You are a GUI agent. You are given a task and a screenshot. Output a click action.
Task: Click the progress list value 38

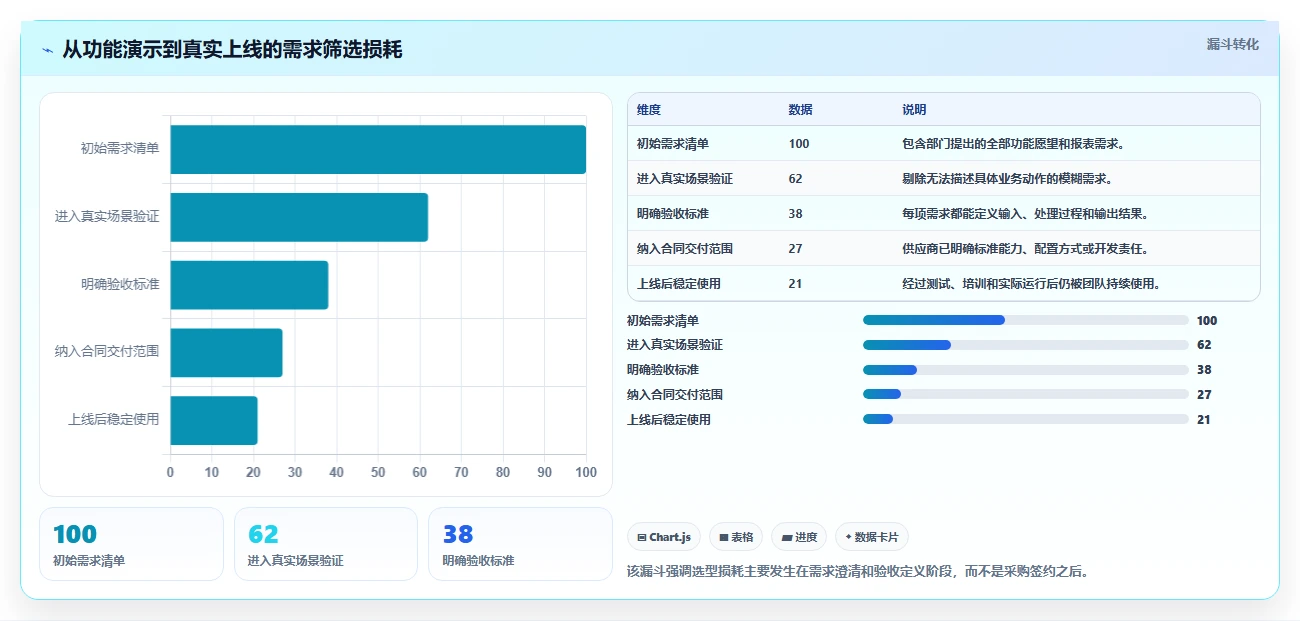pyautogui.click(x=1204, y=370)
